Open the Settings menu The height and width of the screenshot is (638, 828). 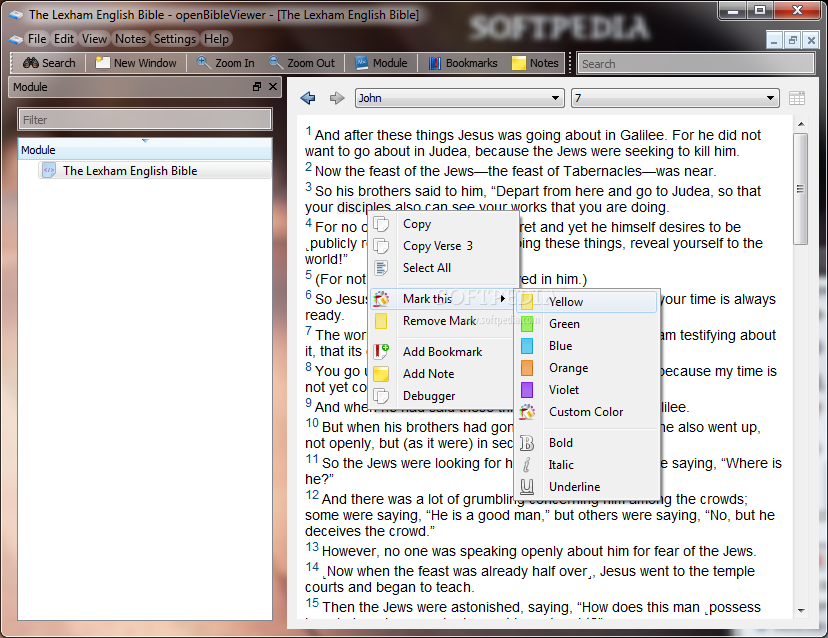[x=175, y=39]
